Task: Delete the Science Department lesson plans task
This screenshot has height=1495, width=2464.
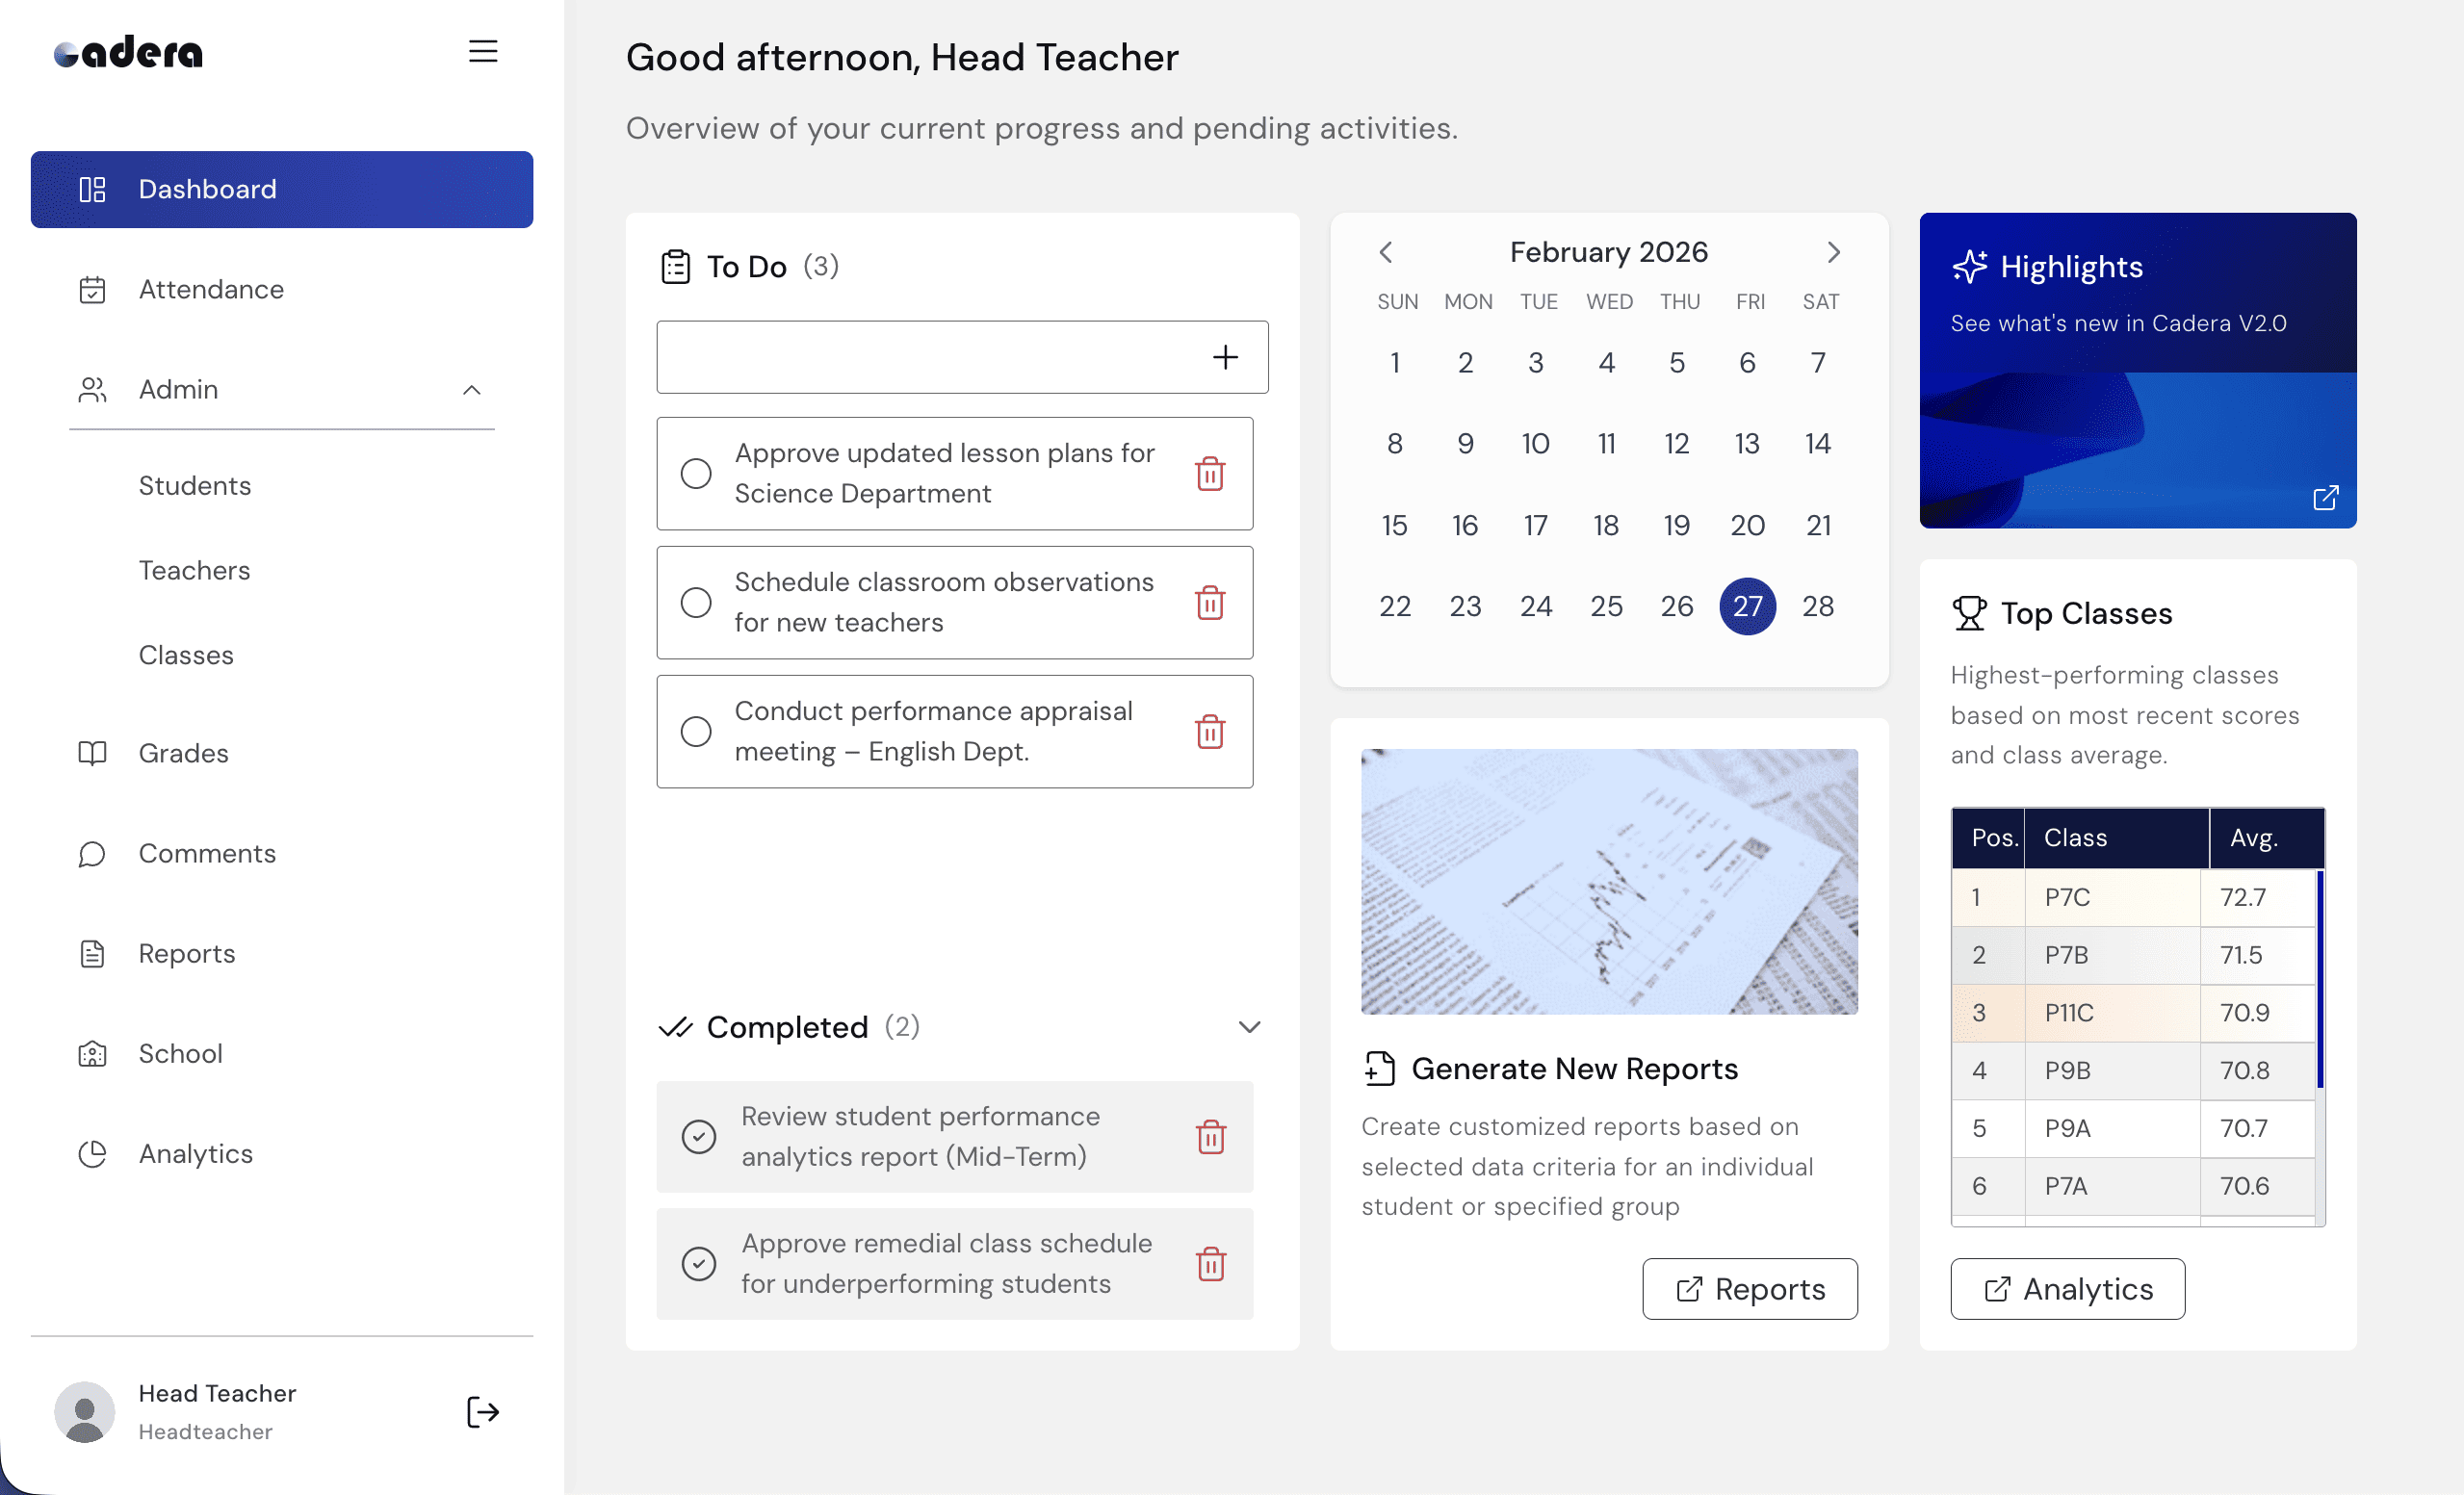Action: tap(1210, 473)
